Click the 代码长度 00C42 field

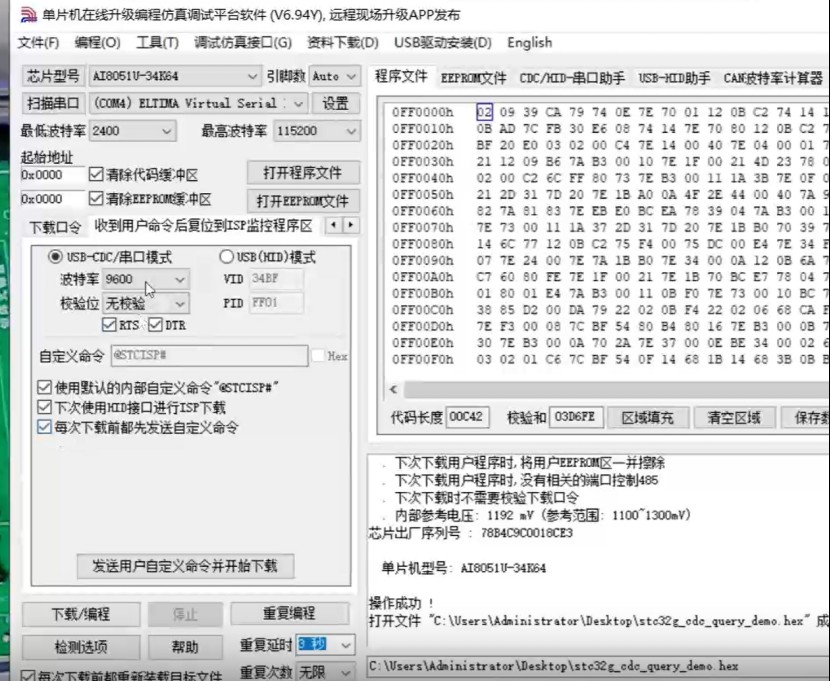point(467,417)
